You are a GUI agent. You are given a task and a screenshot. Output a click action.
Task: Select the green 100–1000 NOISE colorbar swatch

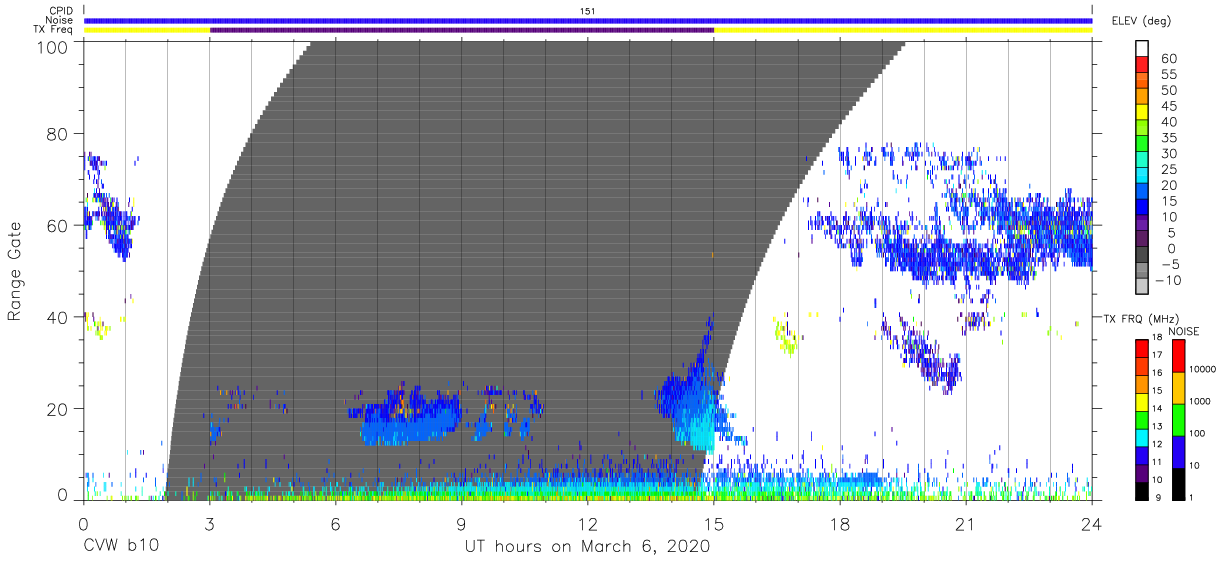pyautogui.click(x=1177, y=419)
